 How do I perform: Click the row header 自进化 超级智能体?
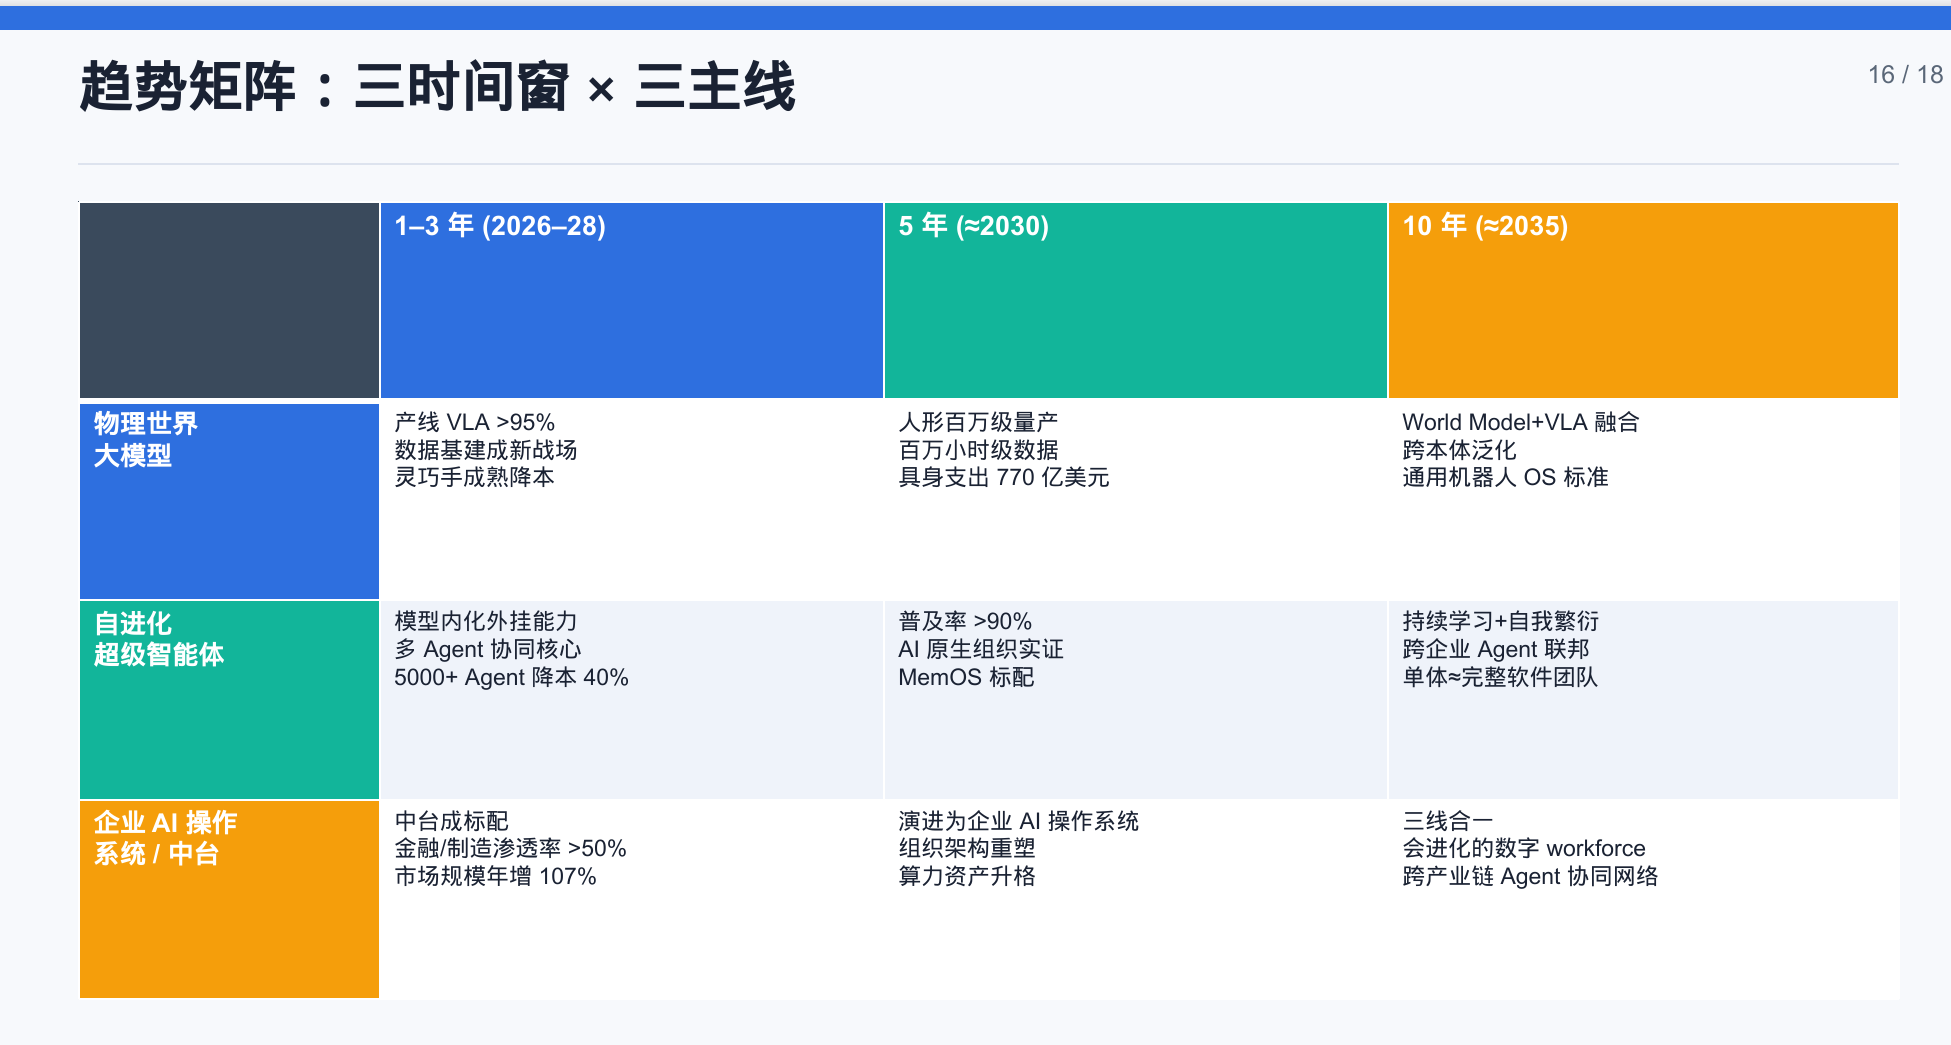click(229, 700)
